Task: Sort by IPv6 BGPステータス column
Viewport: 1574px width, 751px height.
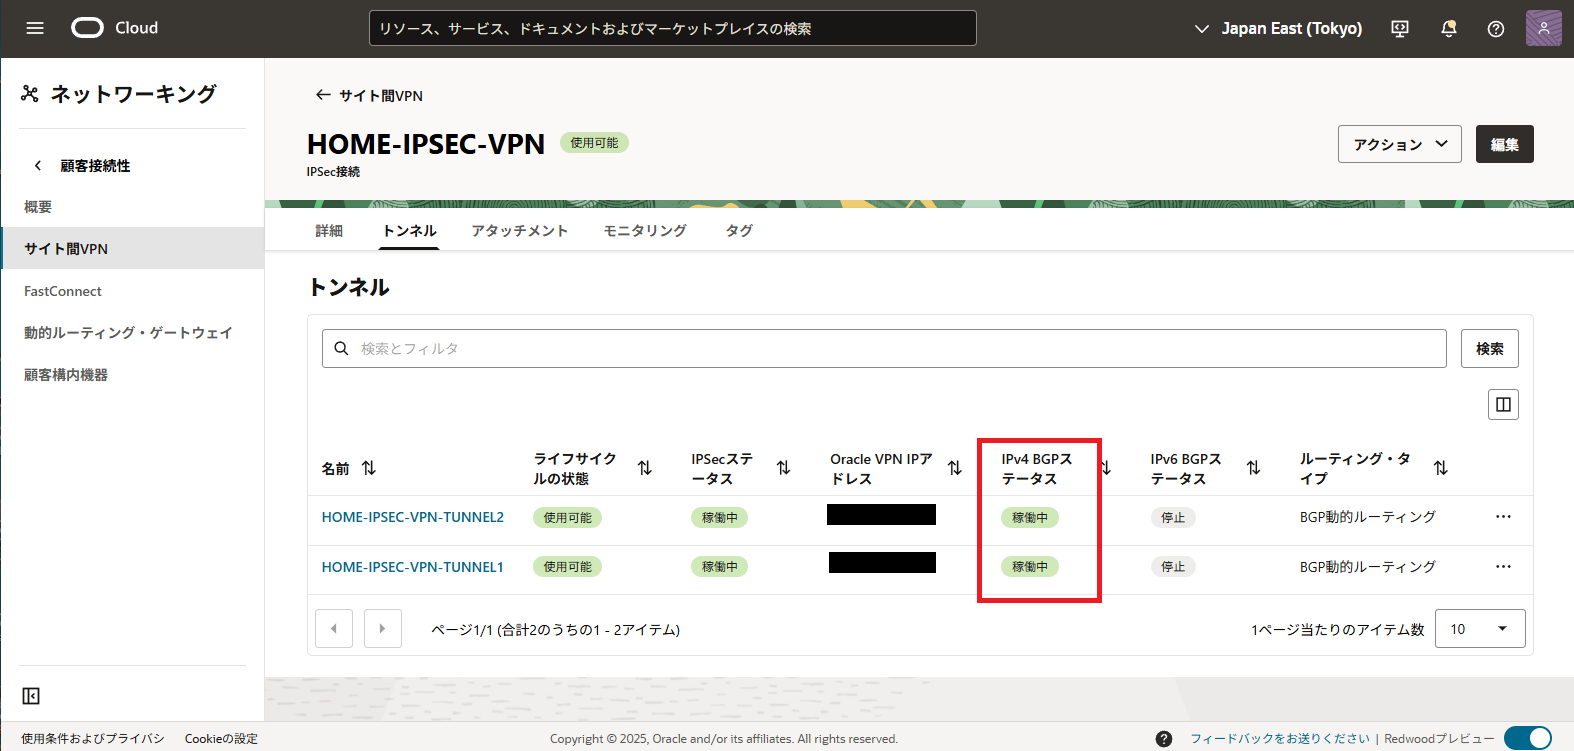Action: click(1254, 468)
